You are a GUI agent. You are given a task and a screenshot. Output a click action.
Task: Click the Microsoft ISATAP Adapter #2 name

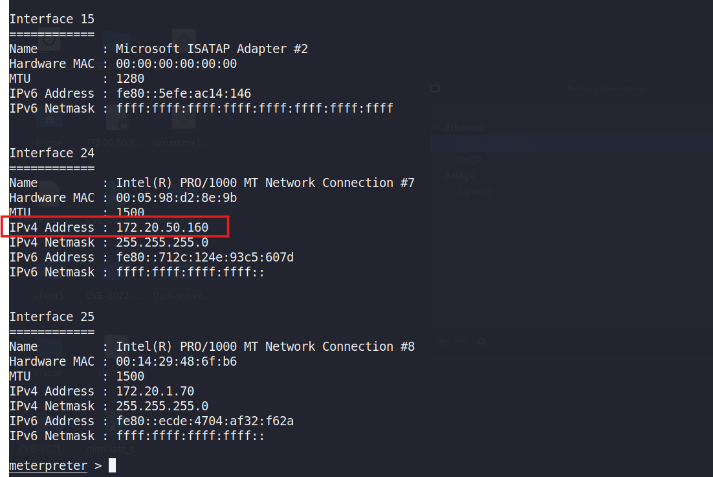(x=211, y=49)
